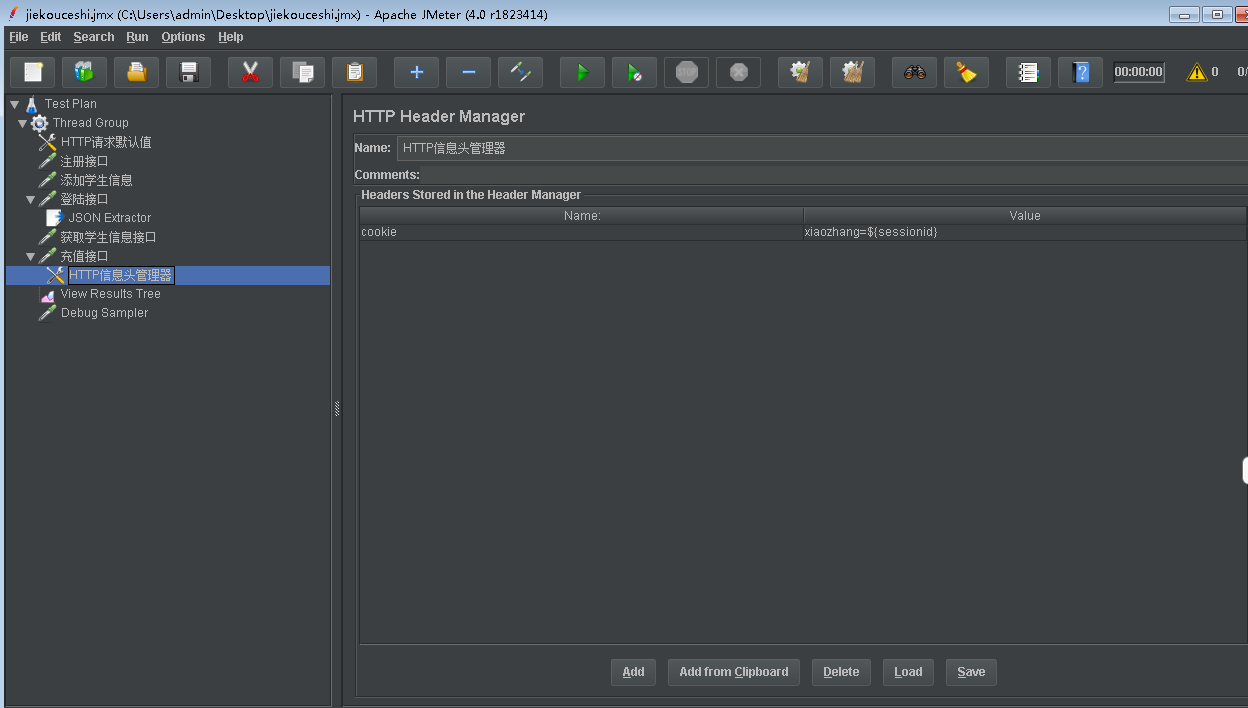Click the Delete header button
Screen dimensions: 1248x708
click(x=841, y=672)
